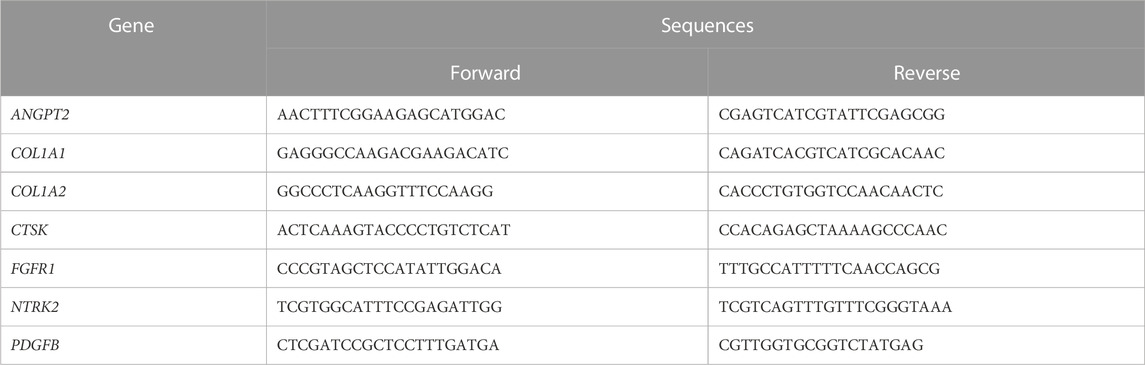This screenshot has height=365, width=1145.
Task: Select the Reverse subheader cell
Action: tap(926, 73)
